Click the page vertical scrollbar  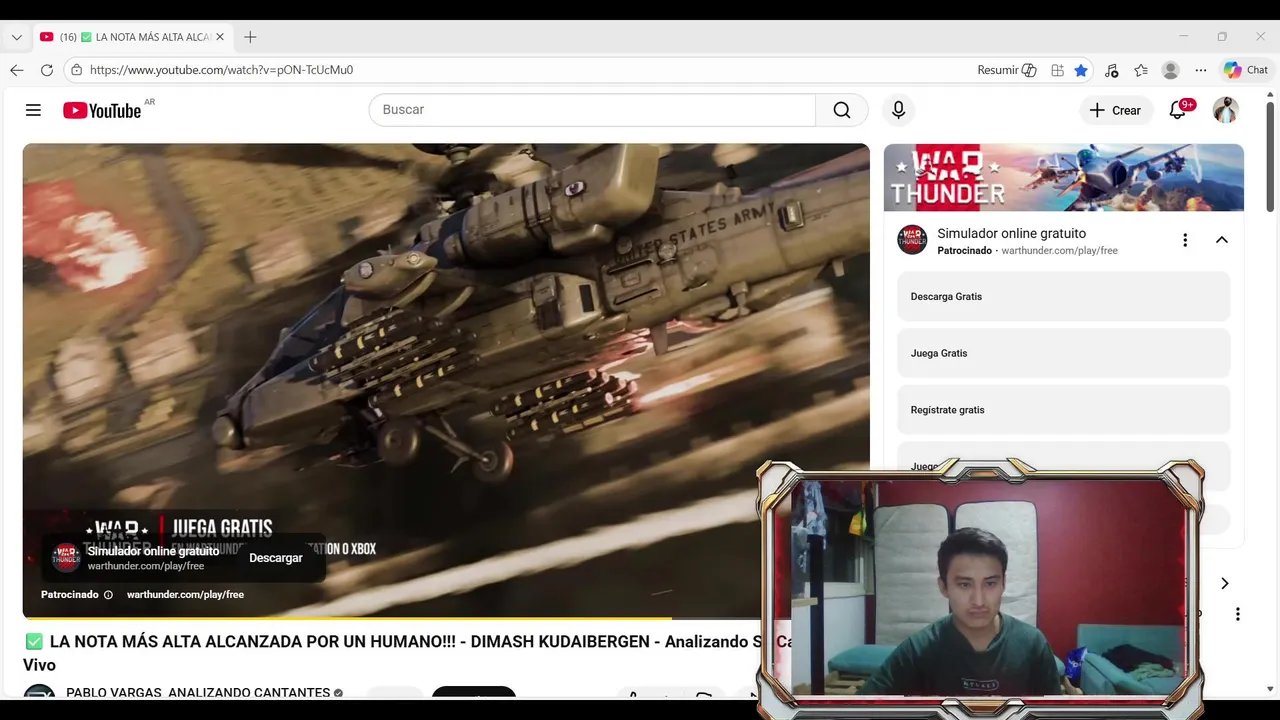click(1270, 157)
